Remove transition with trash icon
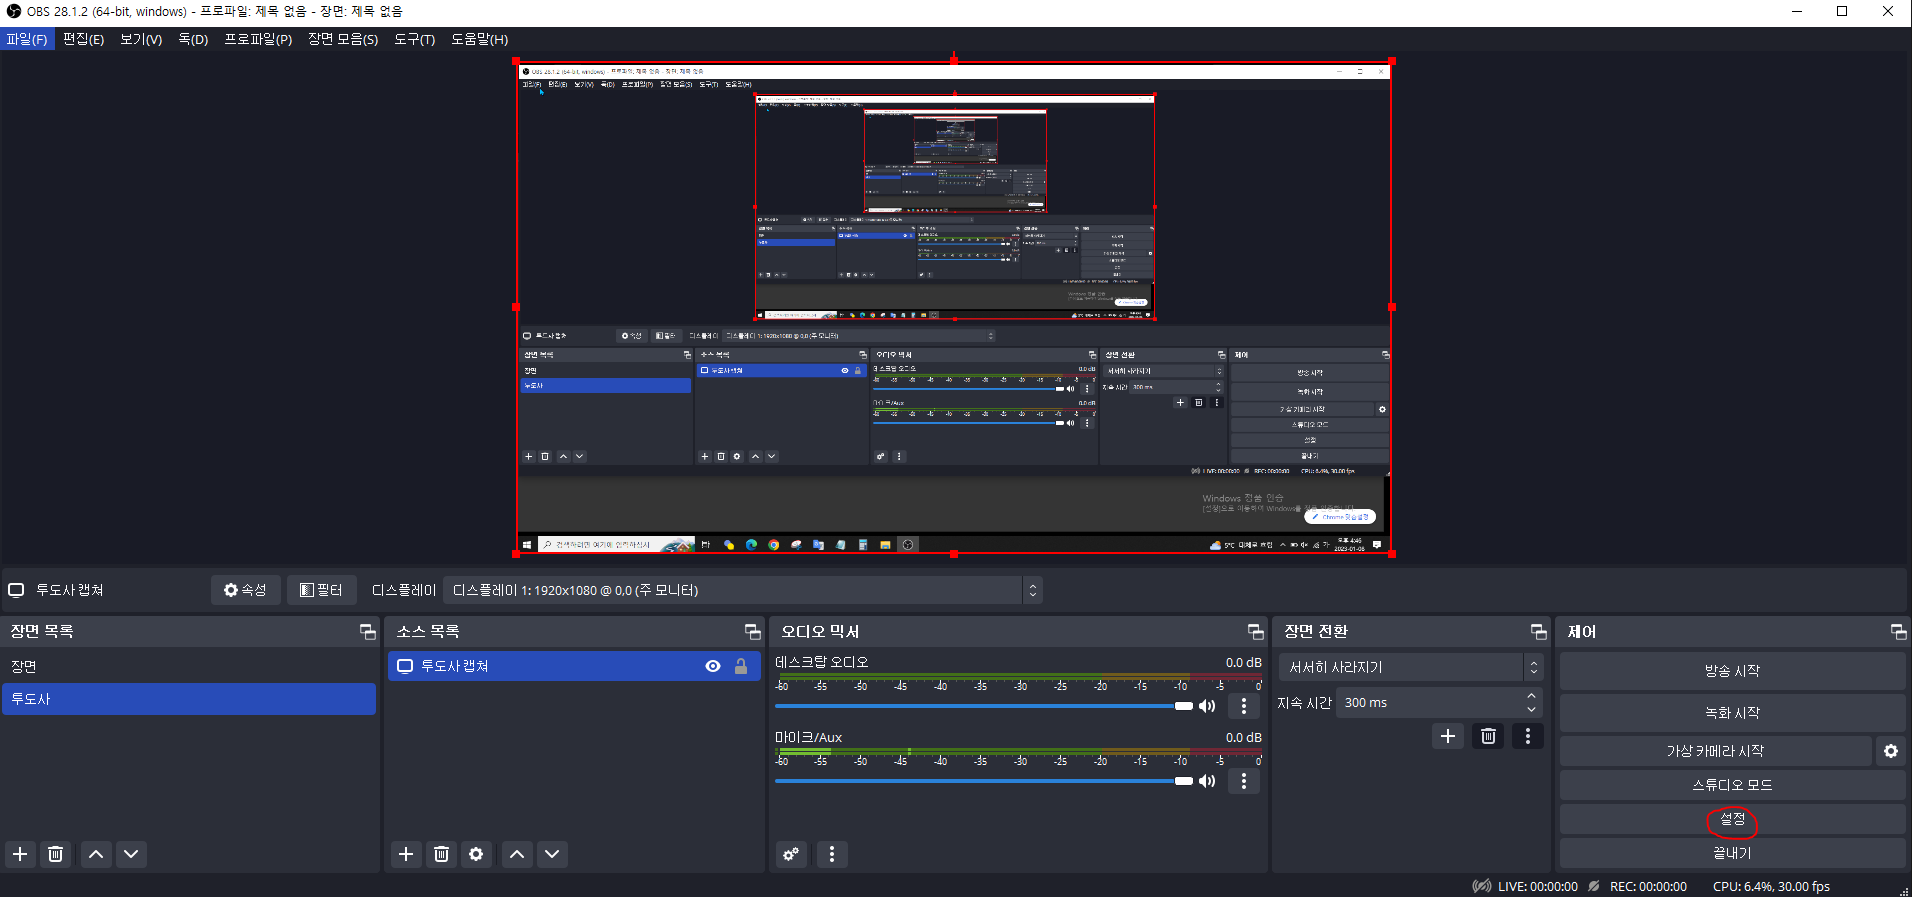This screenshot has width=1912, height=897. [1488, 736]
